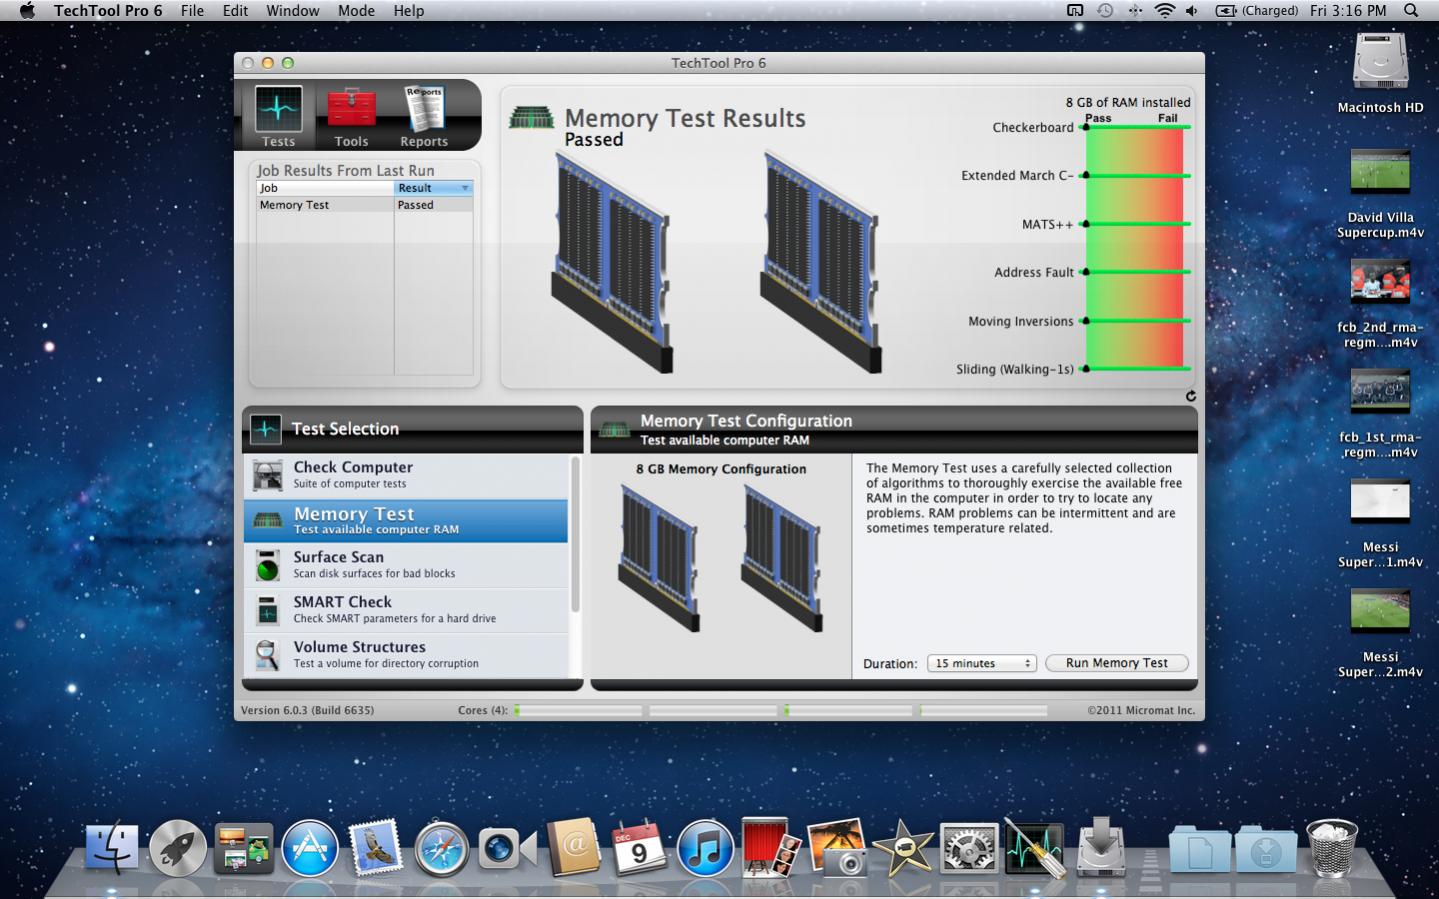
Task: Click the refresh arrow below results graph
Action: click(1190, 396)
